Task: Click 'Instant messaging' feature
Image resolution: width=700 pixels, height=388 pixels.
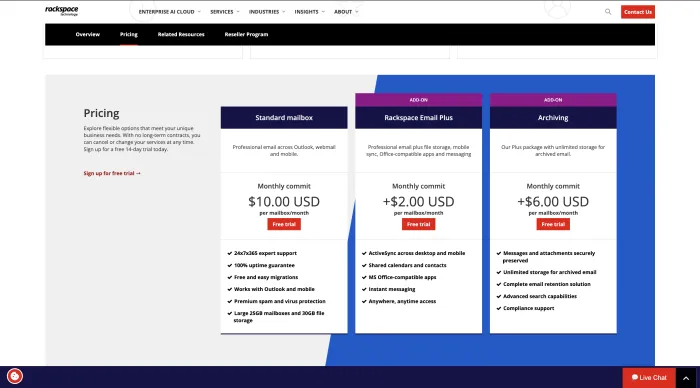Action: [392, 289]
